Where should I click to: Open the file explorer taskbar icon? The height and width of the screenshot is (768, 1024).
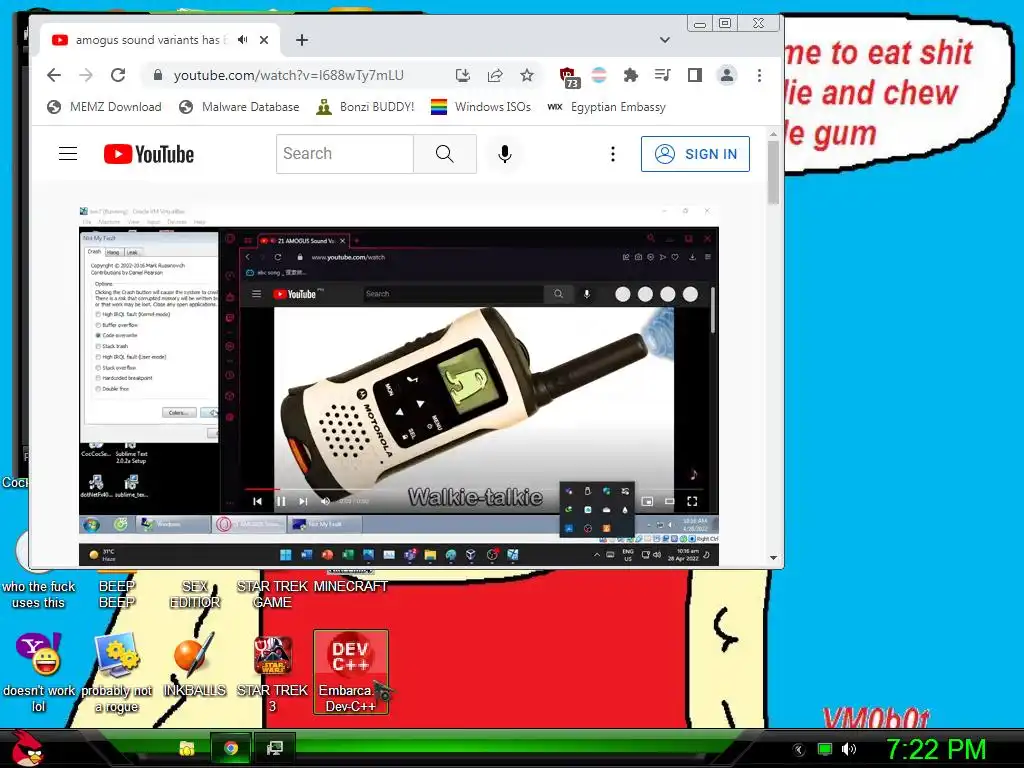187,748
